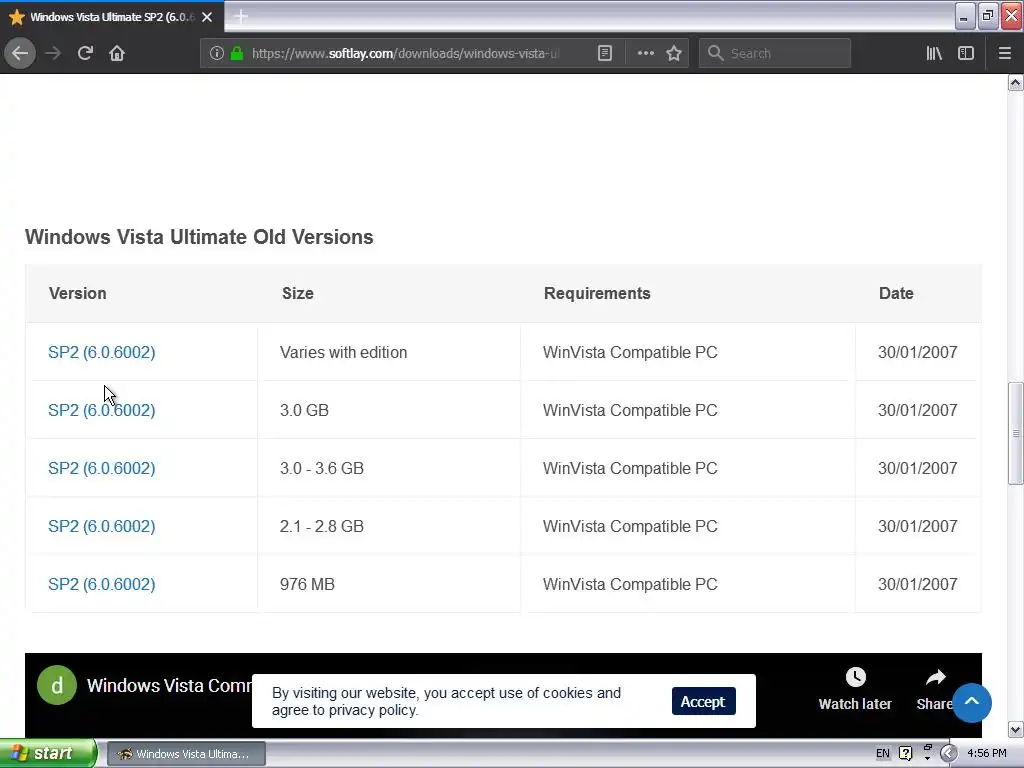Click the scrollbar up arrow

coord(1016,82)
